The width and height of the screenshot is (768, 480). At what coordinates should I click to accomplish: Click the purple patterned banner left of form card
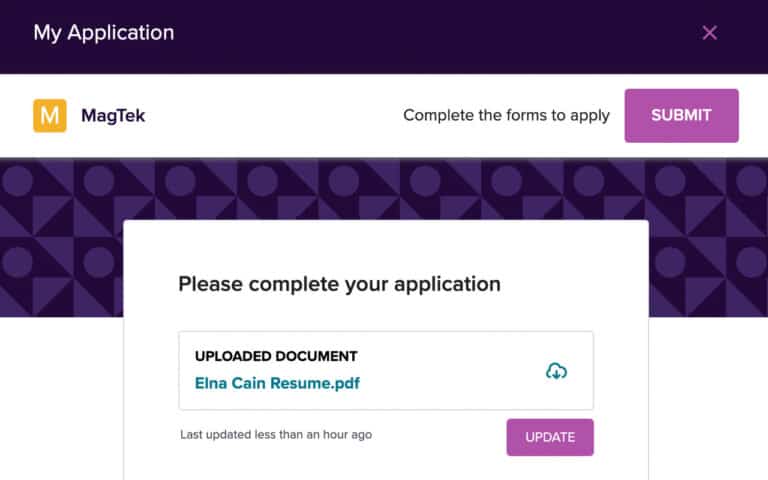(60, 240)
